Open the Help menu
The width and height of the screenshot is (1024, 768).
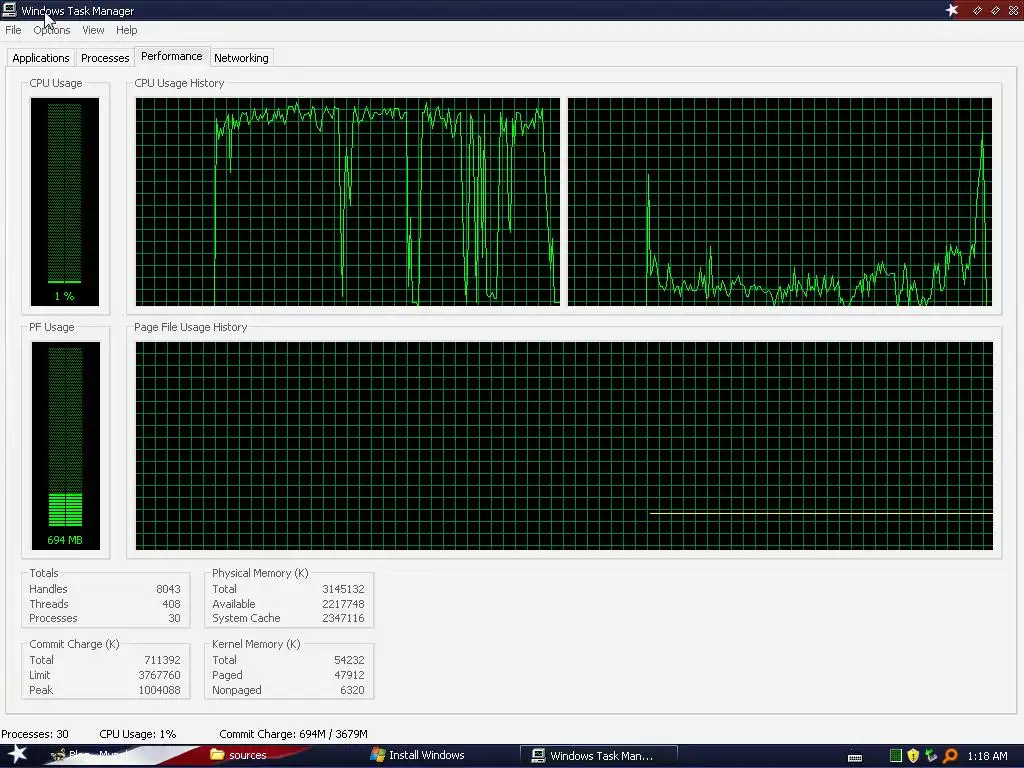(x=127, y=30)
